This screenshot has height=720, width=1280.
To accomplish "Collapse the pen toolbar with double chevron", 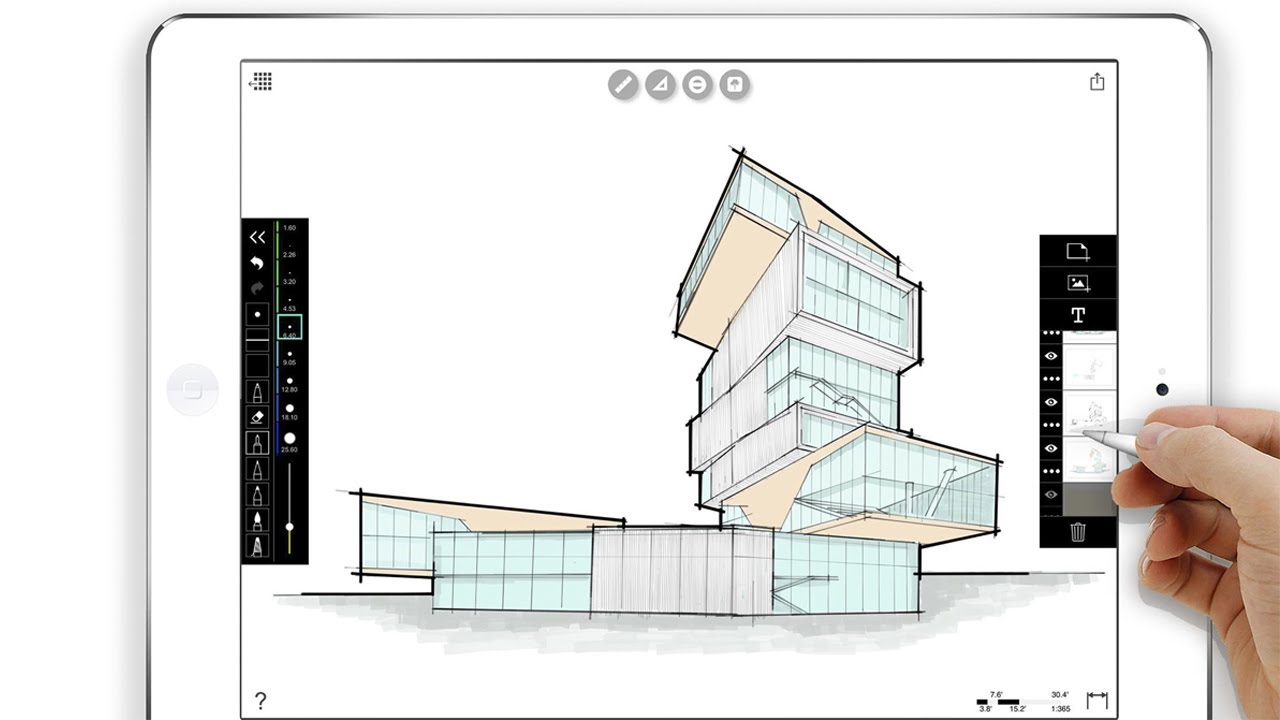I will pyautogui.click(x=257, y=237).
